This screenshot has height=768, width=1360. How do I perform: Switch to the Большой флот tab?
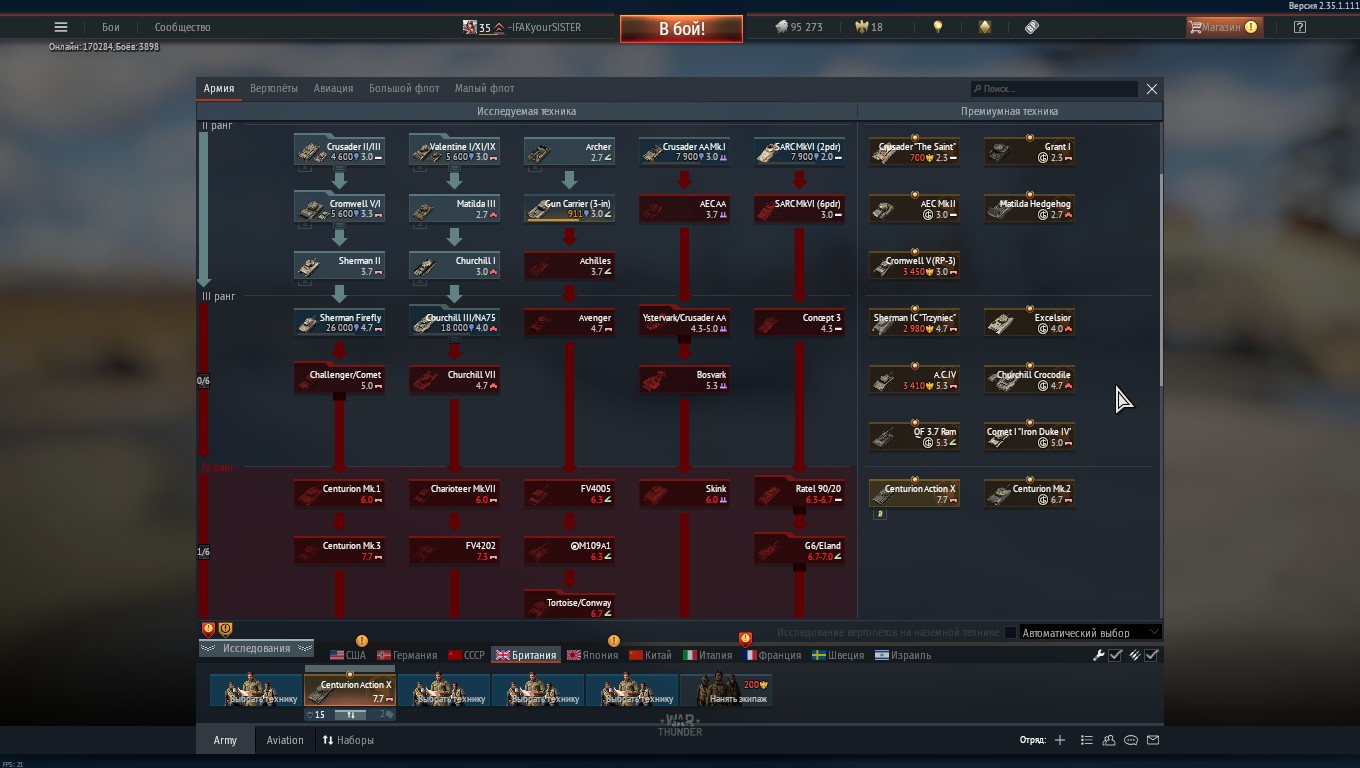coord(404,88)
